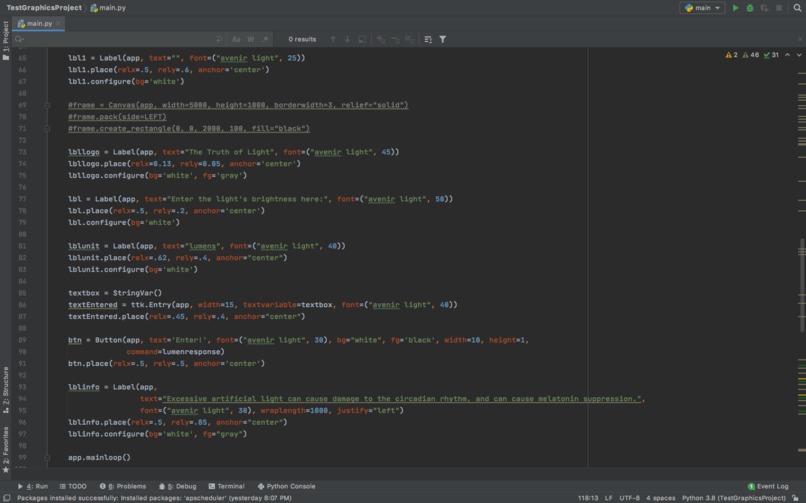Run with coverage icon in top toolbar
This screenshot has height=503, width=806.
(x=764, y=8)
